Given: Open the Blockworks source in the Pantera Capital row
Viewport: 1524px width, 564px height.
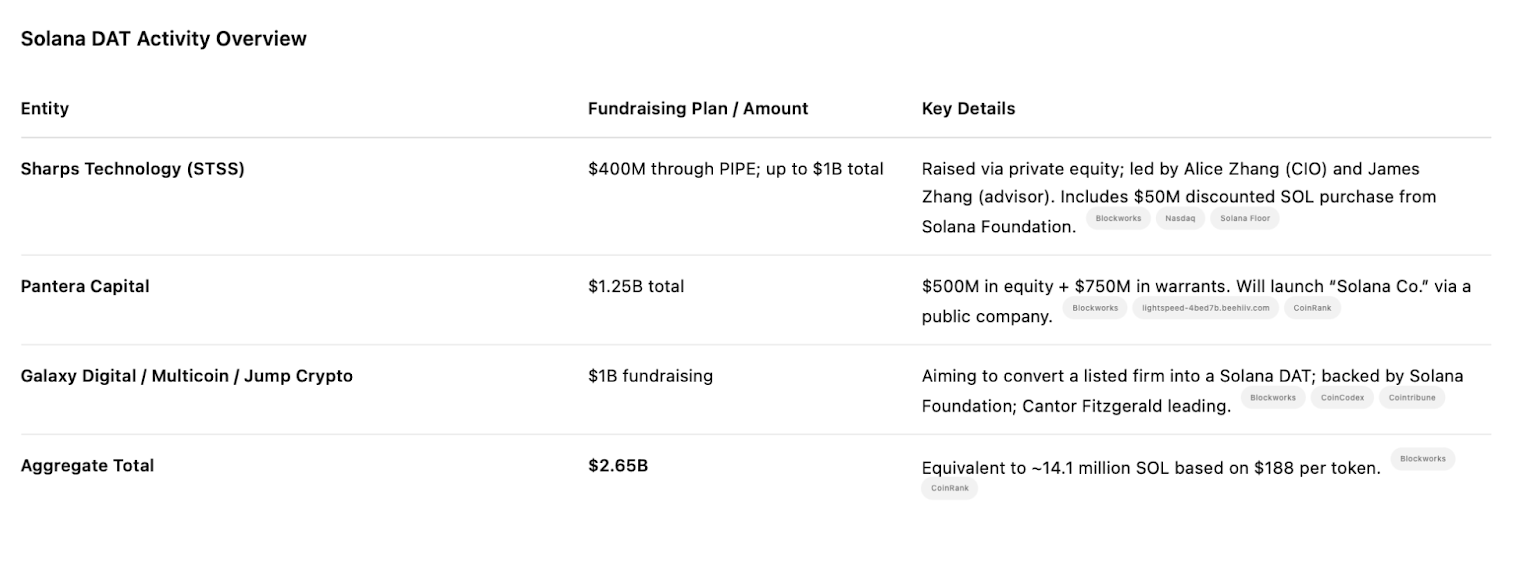Looking at the screenshot, I should [x=1095, y=308].
